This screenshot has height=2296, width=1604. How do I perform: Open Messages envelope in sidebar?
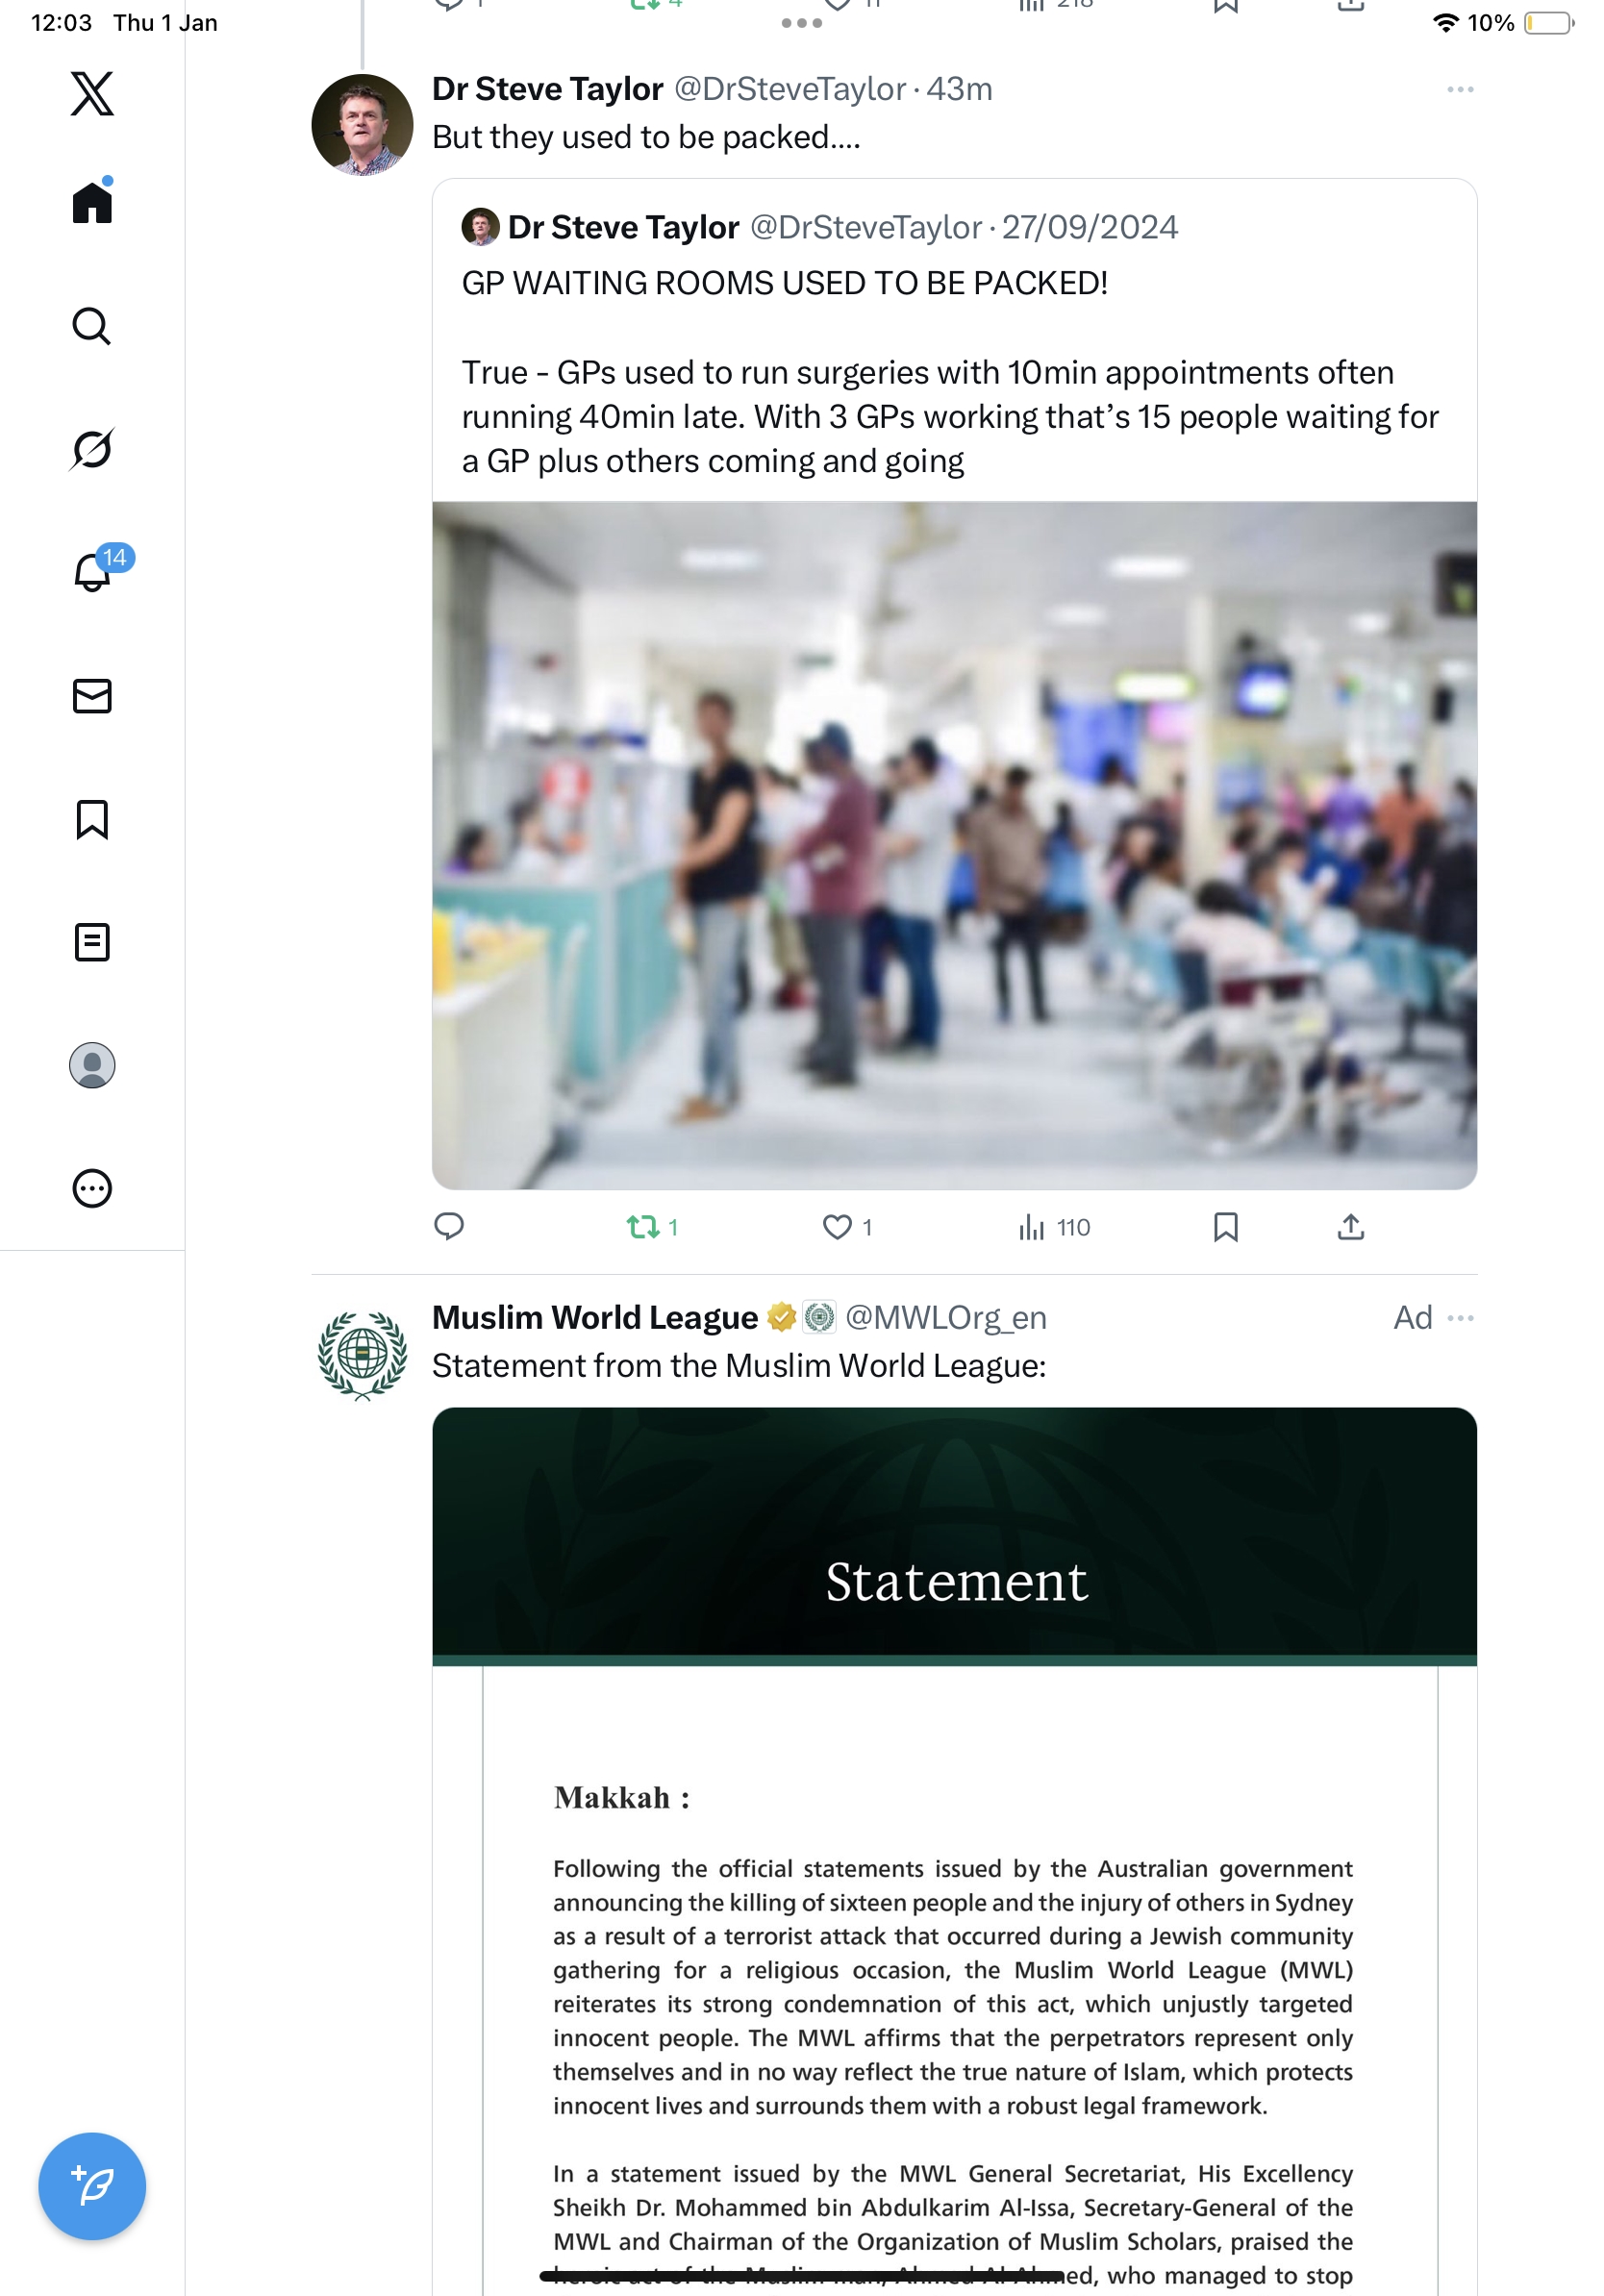click(x=92, y=696)
